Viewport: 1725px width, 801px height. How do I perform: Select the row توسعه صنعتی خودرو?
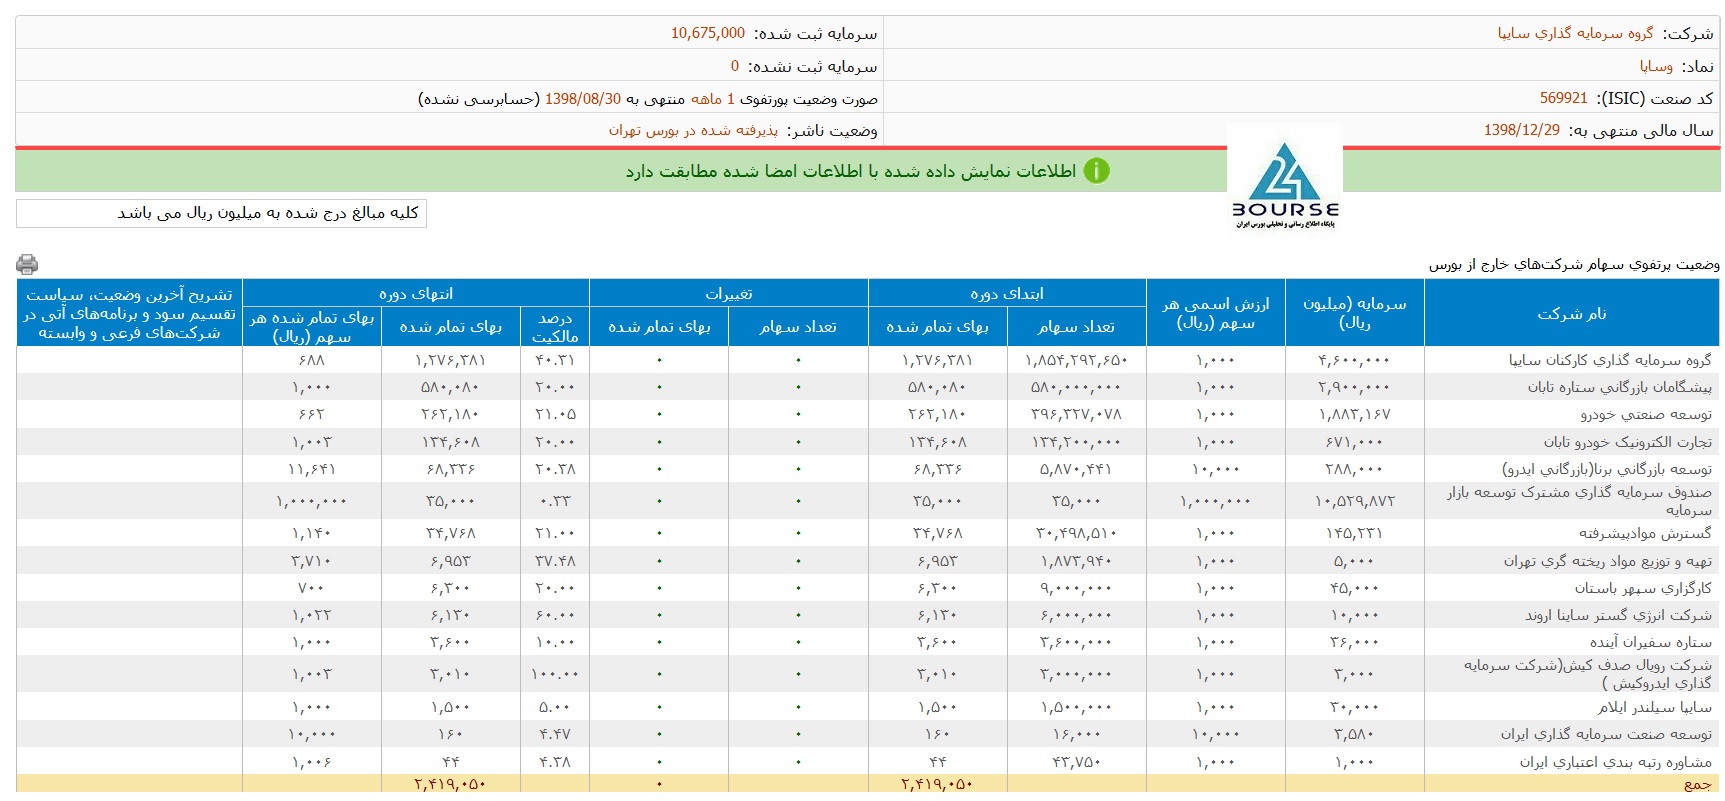point(1645,414)
